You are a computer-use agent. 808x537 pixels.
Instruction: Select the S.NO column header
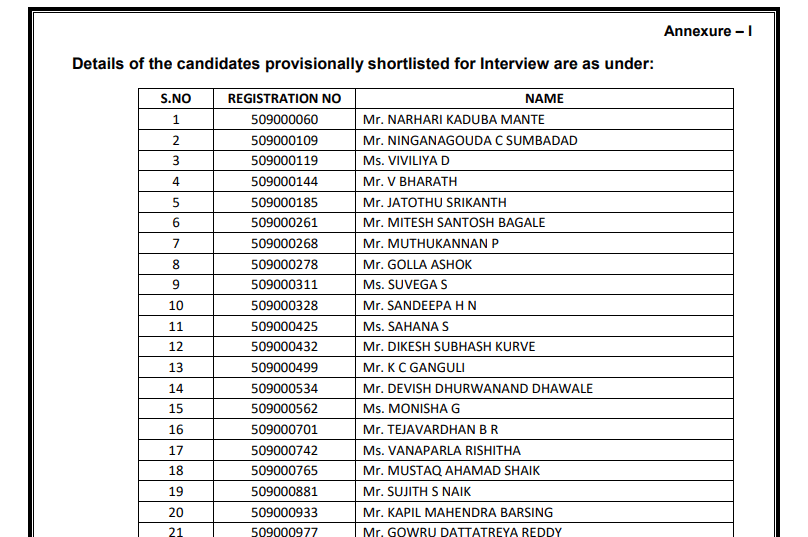pos(175,99)
